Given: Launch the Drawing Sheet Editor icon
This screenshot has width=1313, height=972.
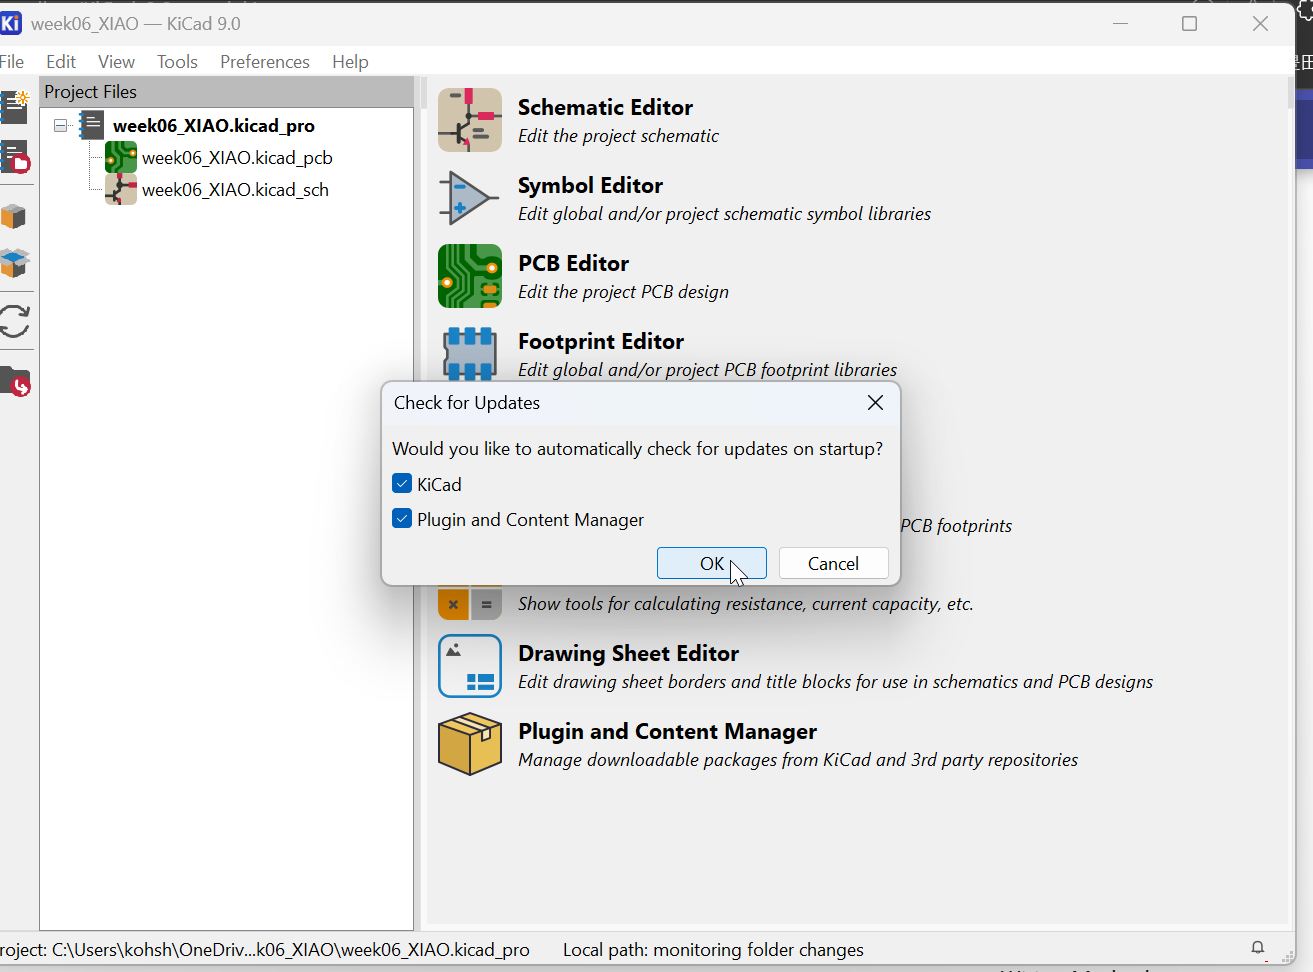Looking at the screenshot, I should pos(470,666).
